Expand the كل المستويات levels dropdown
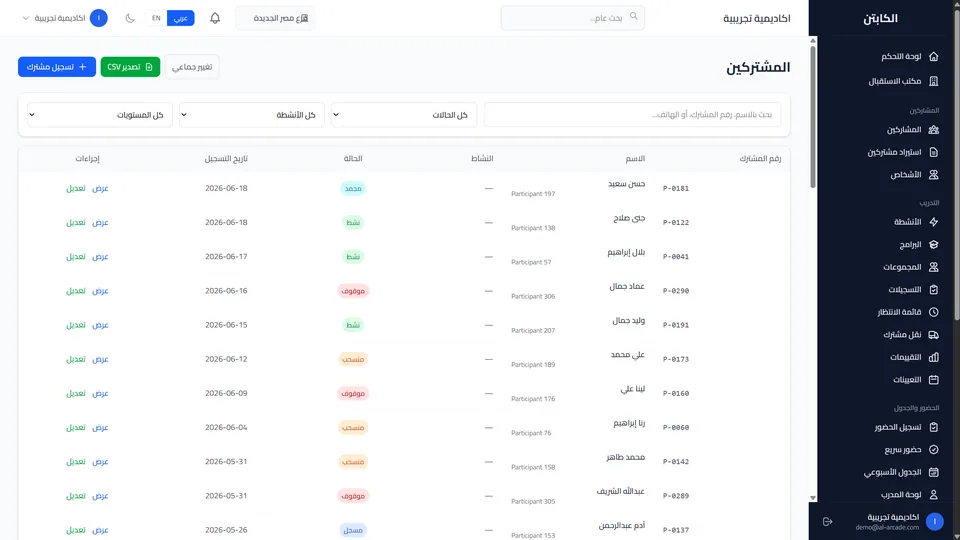The width and height of the screenshot is (960, 540). pyautogui.click(x=100, y=114)
